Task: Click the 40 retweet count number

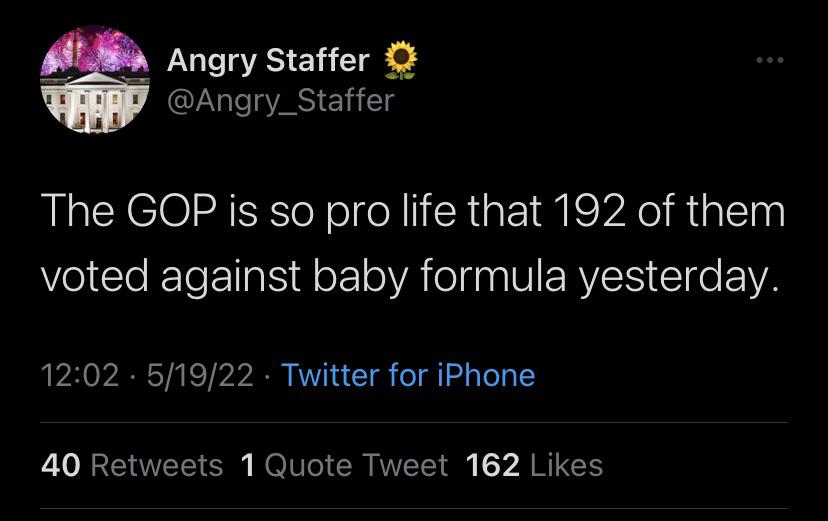Action: pyautogui.click(x=62, y=465)
